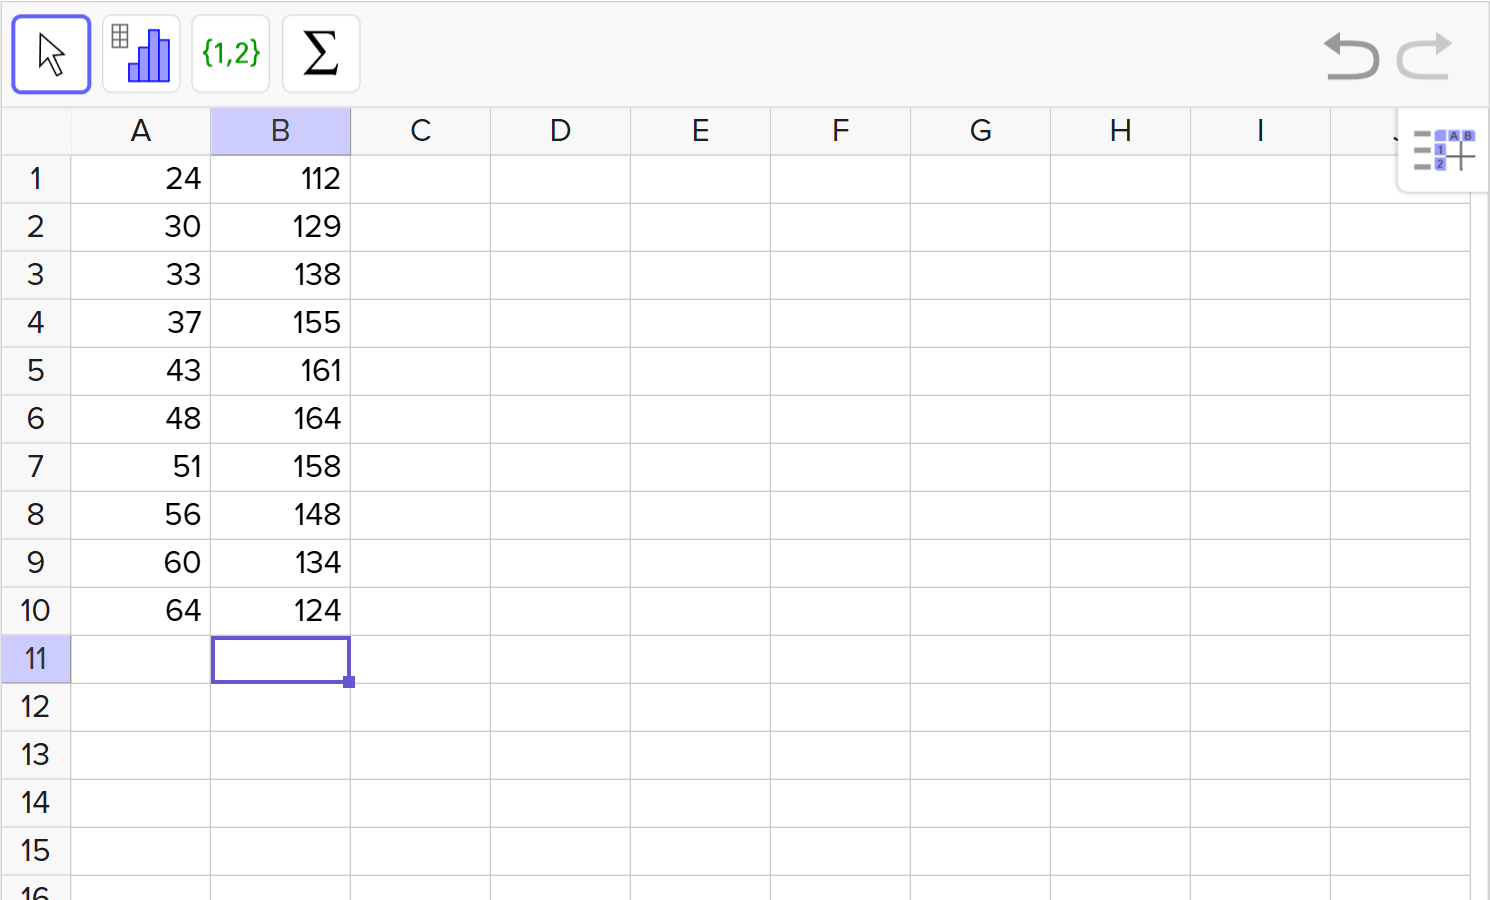1490x900 pixels.
Task: Select row 8 header
Action: point(36,515)
